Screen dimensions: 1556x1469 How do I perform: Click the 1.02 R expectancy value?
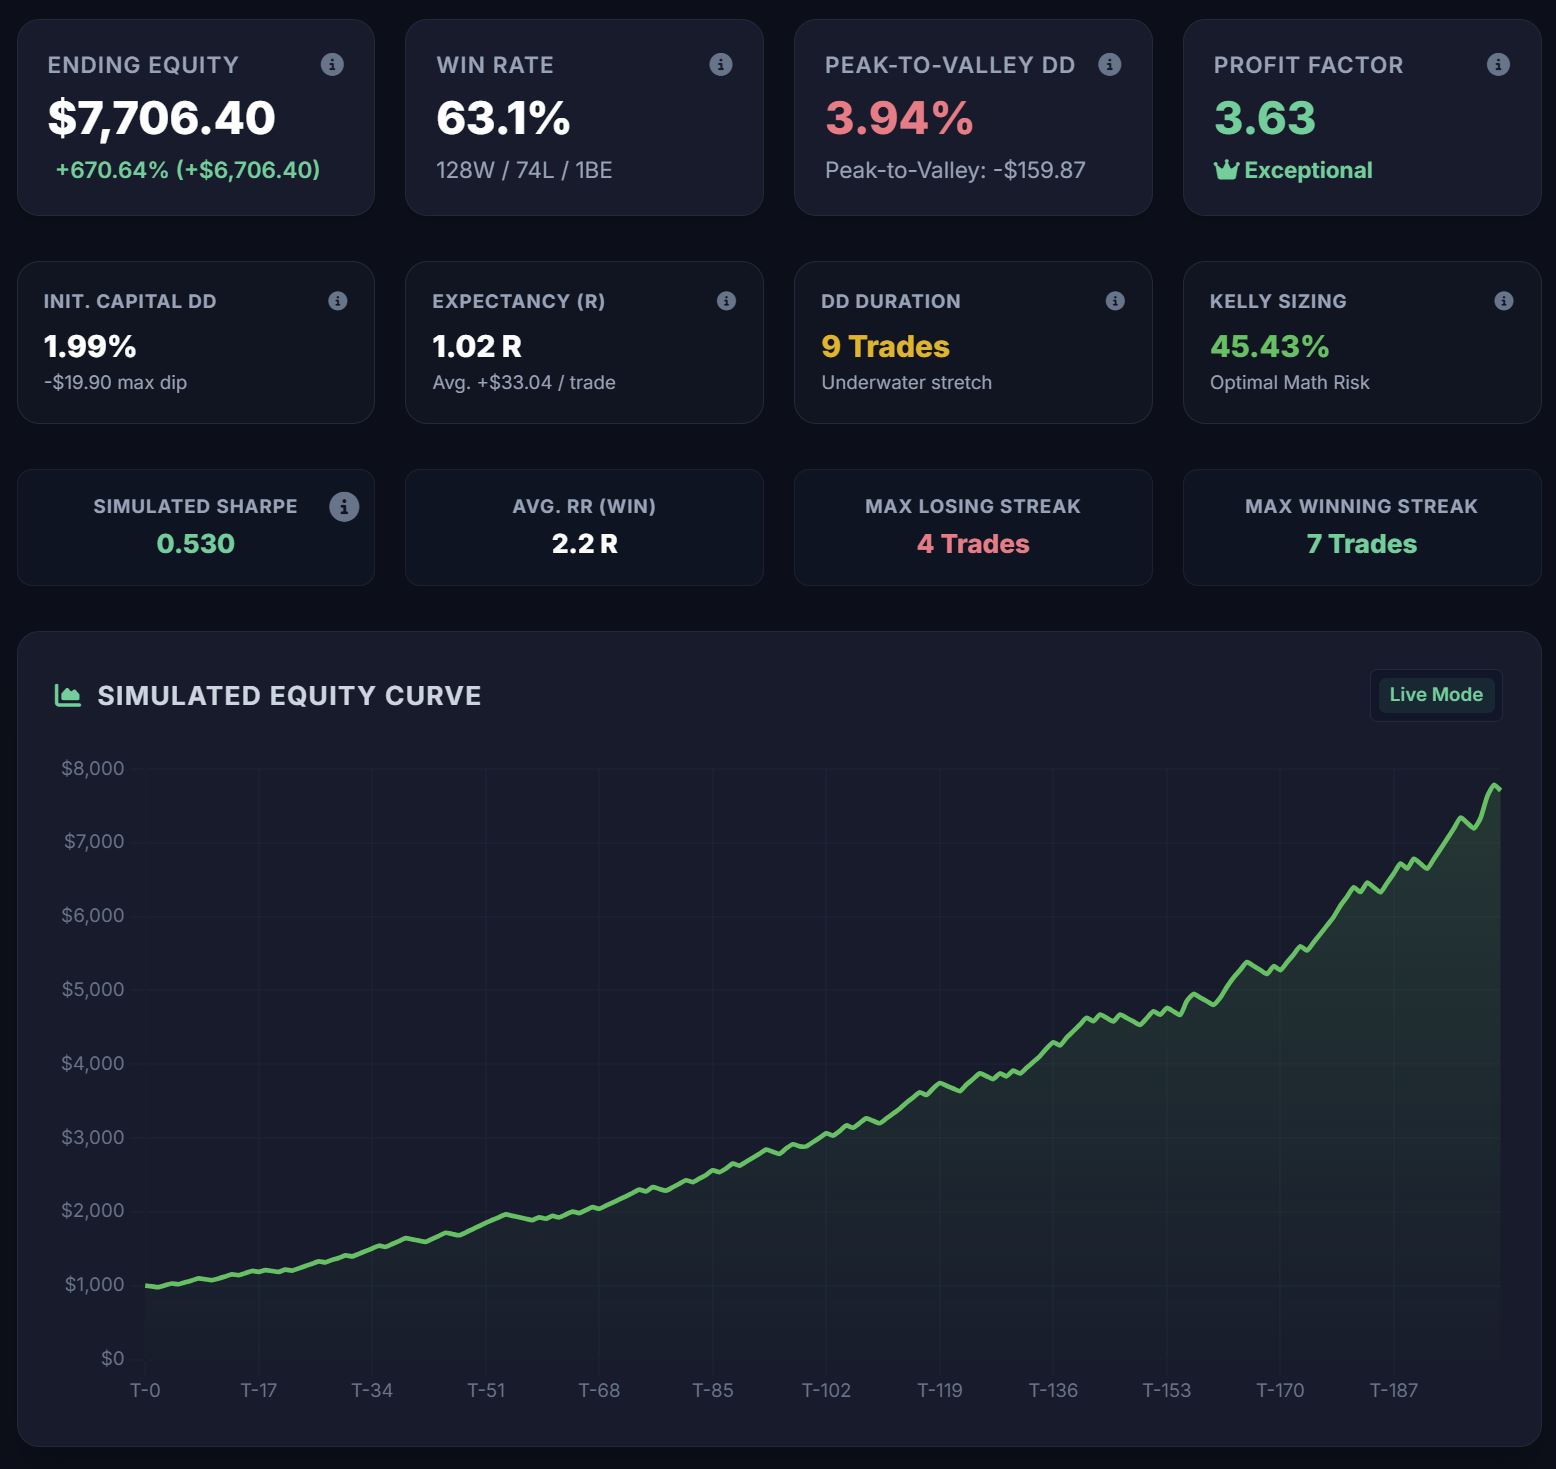[x=477, y=346]
